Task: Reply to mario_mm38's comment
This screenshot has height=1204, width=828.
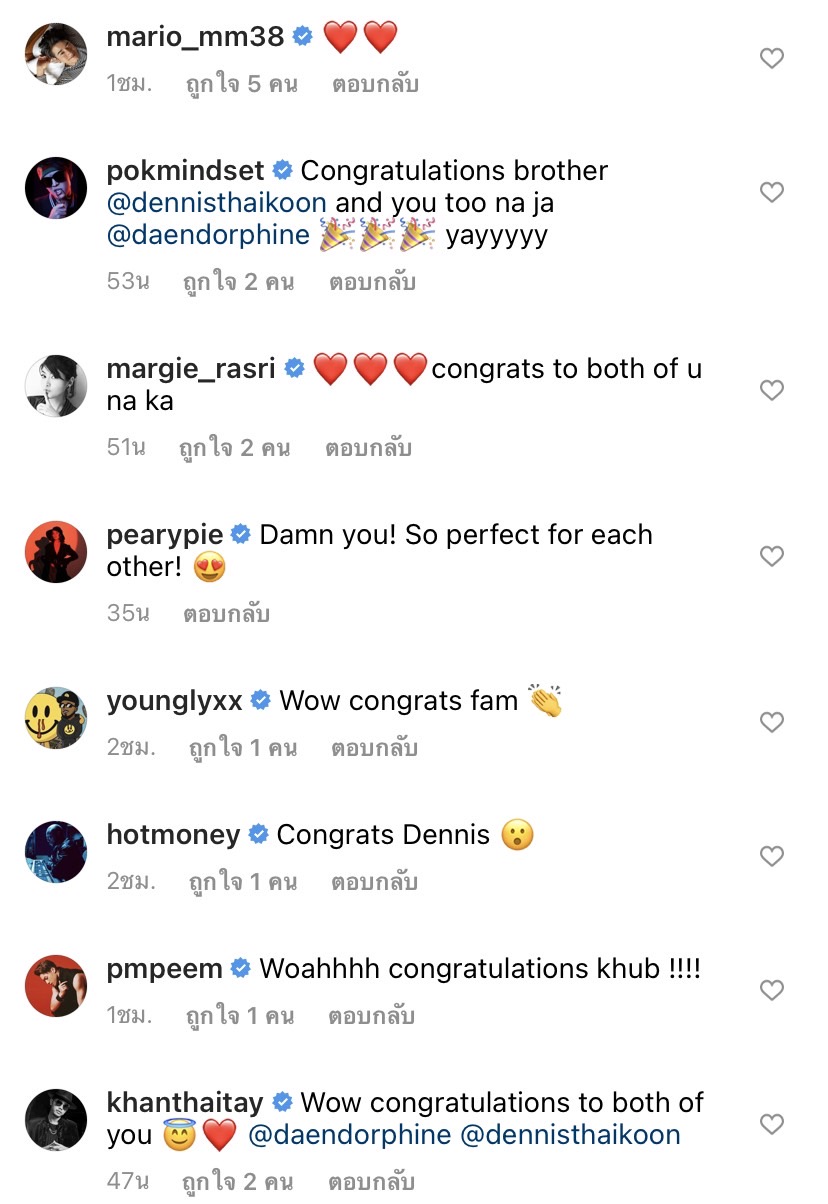Action: [x=375, y=84]
